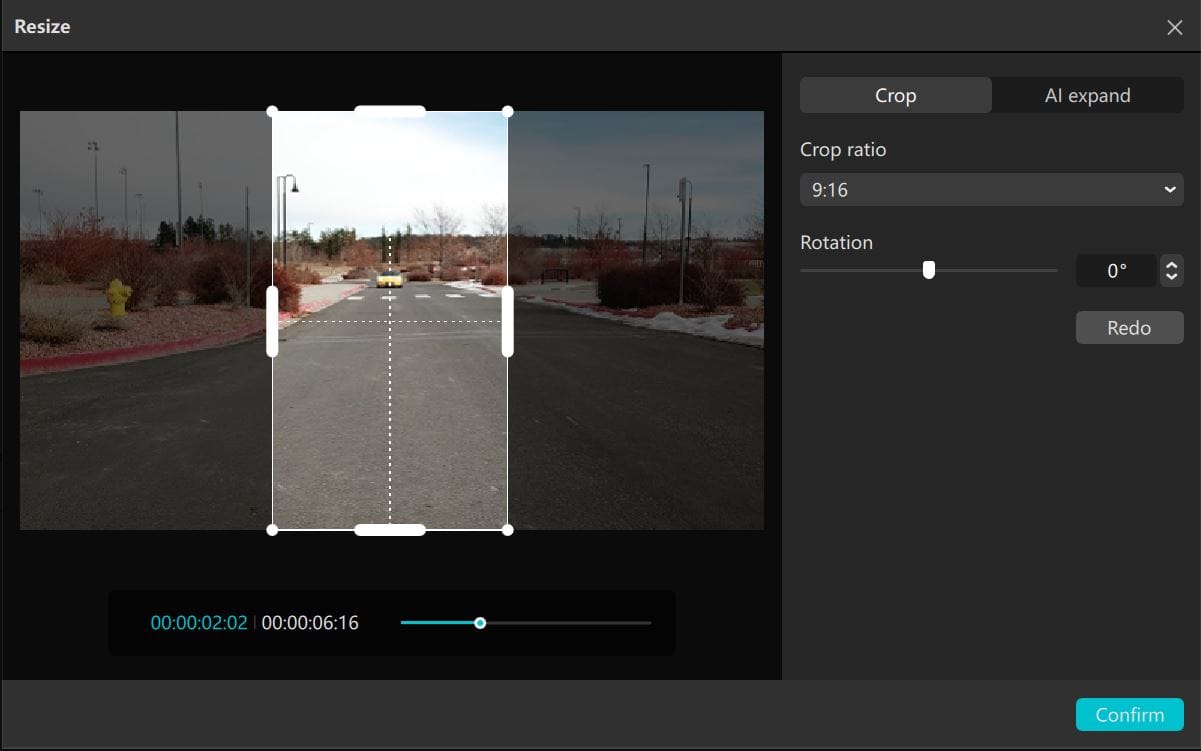Click the bottom-right crop corner handle
The image size is (1201, 751).
[508, 530]
